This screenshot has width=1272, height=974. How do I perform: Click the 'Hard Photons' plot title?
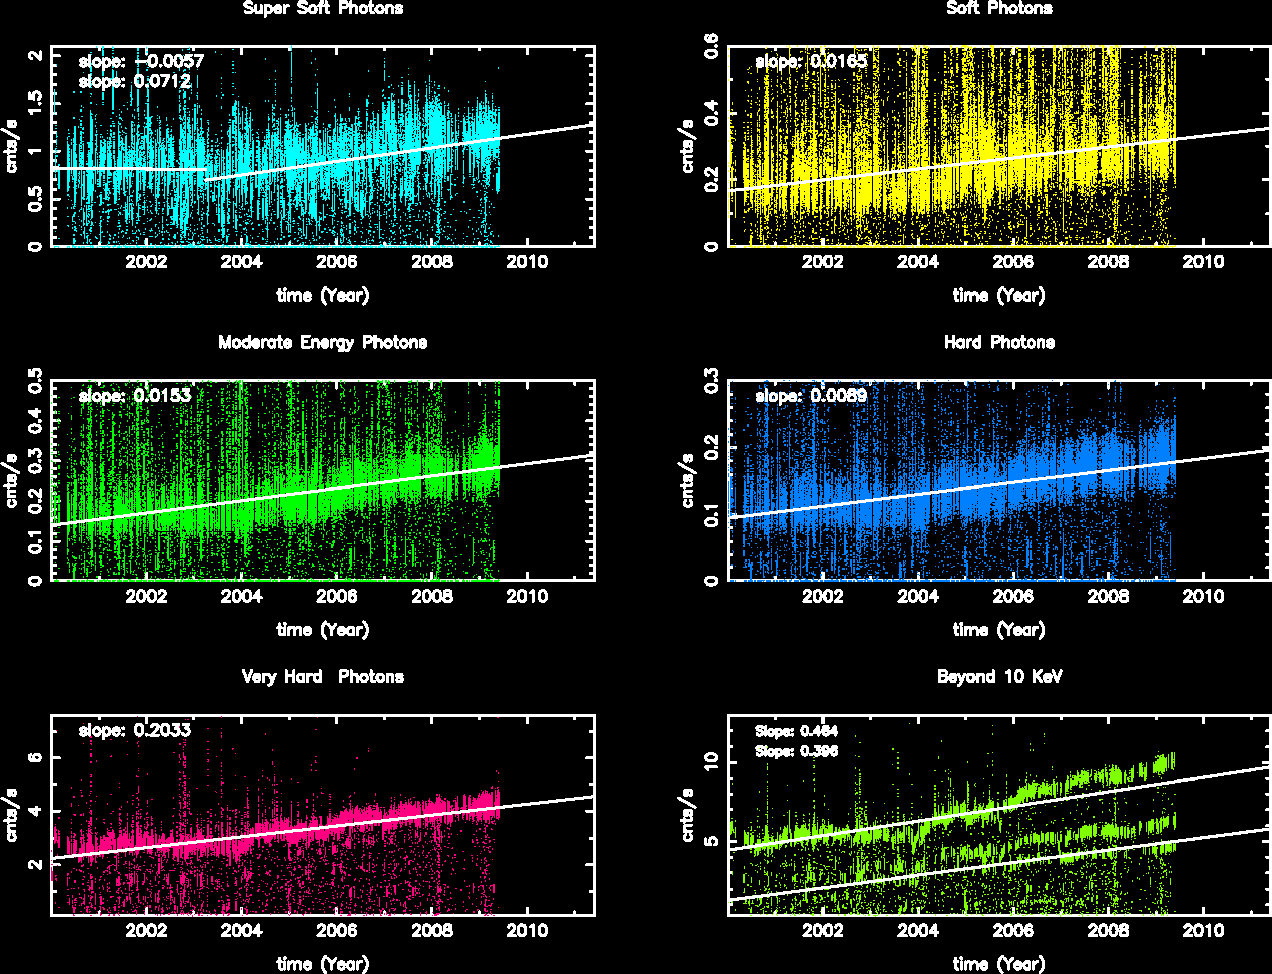(999, 343)
